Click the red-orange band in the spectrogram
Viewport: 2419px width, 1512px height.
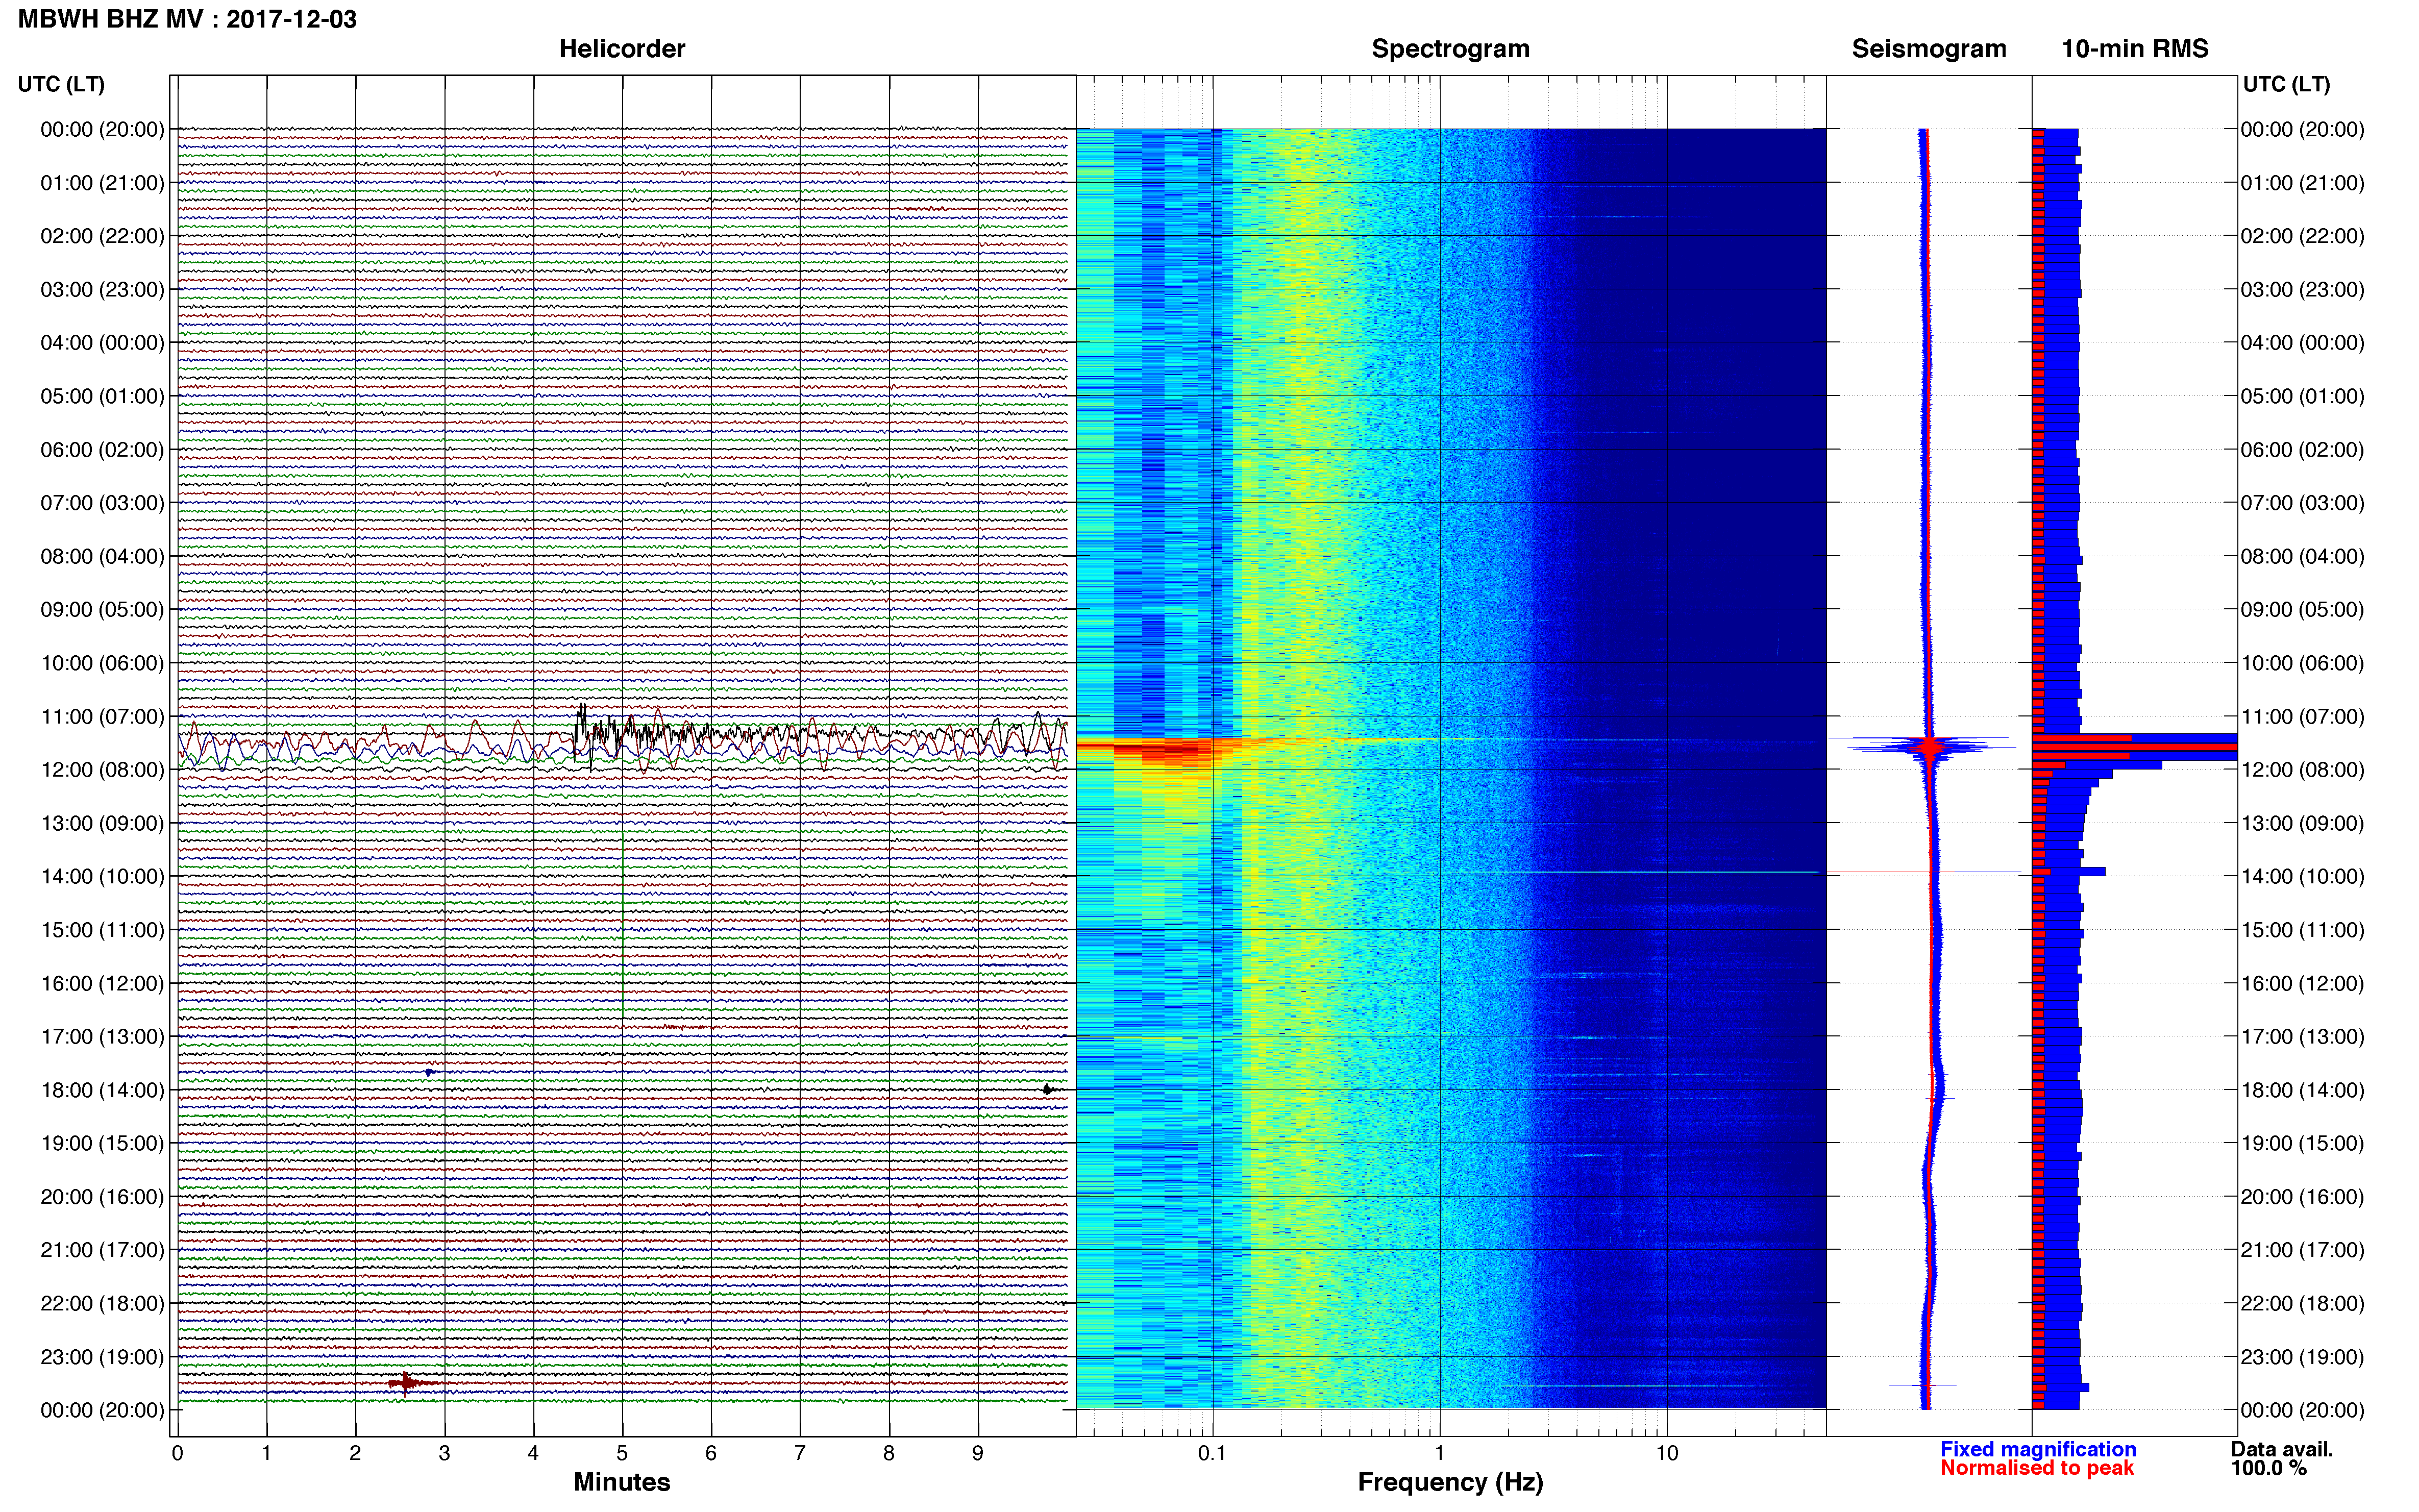tap(1160, 750)
